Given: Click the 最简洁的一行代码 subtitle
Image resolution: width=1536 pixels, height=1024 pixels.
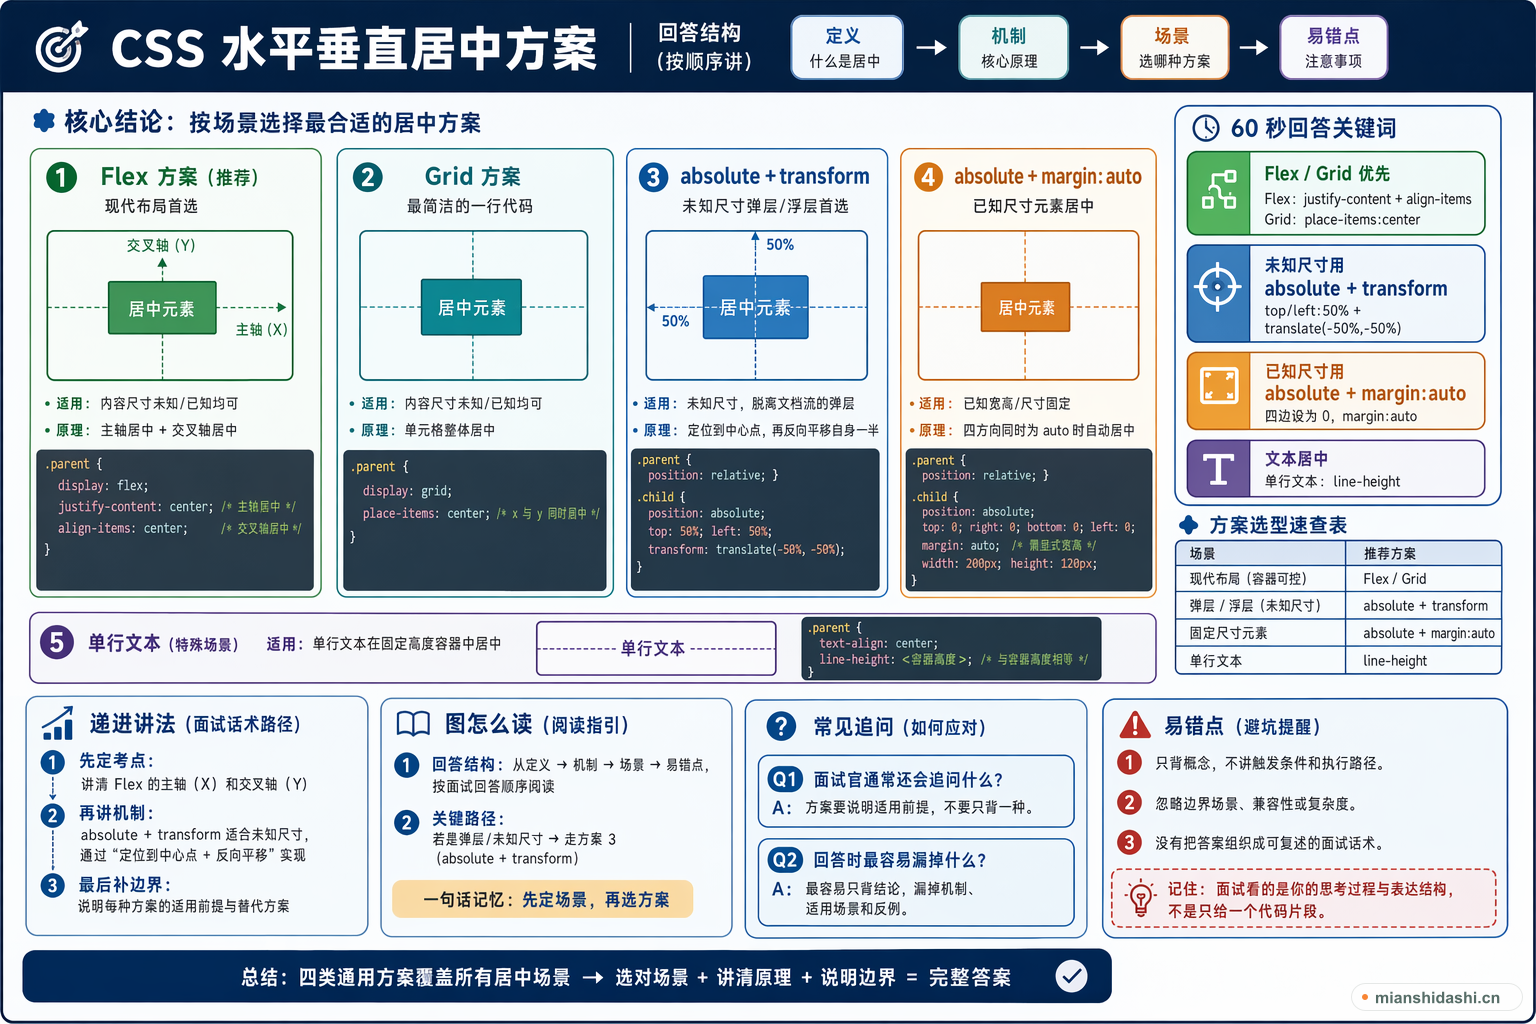Looking at the screenshot, I should pyautogui.click(x=470, y=206).
